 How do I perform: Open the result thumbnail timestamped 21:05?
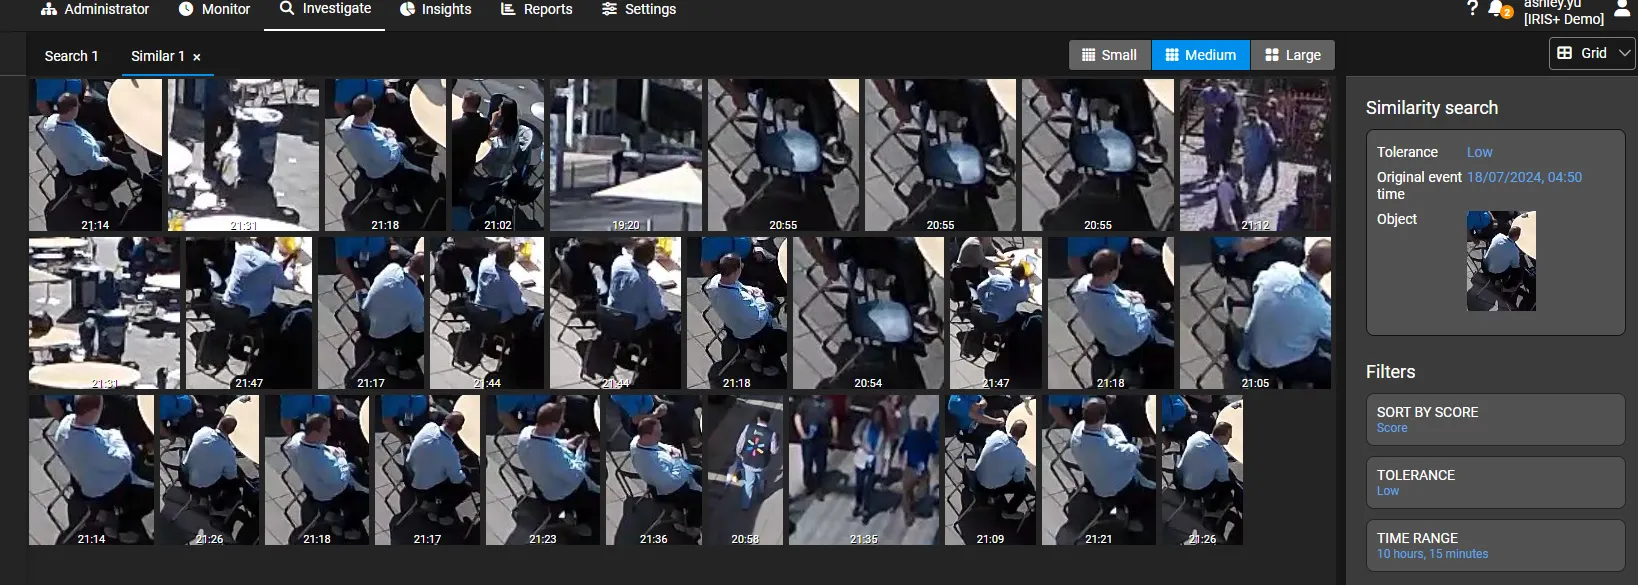(1255, 313)
